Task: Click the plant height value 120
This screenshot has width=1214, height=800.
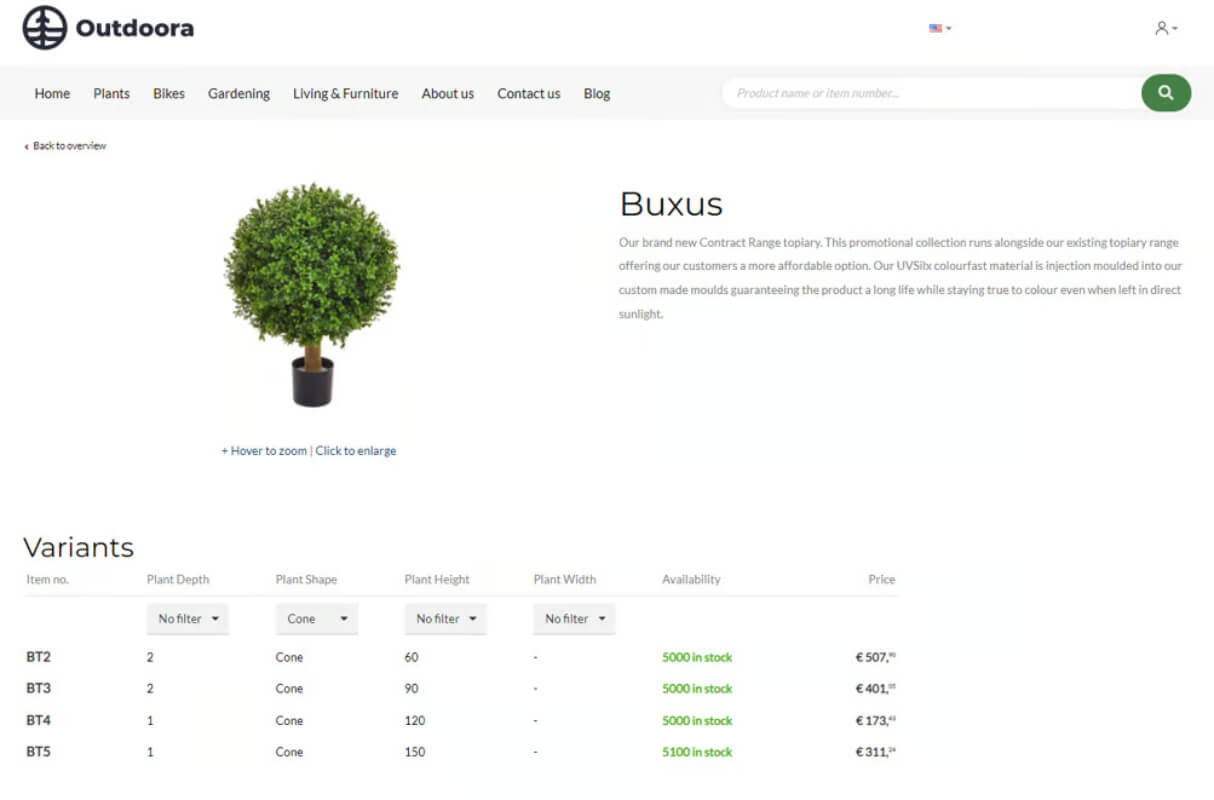Action: click(x=415, y=720)
